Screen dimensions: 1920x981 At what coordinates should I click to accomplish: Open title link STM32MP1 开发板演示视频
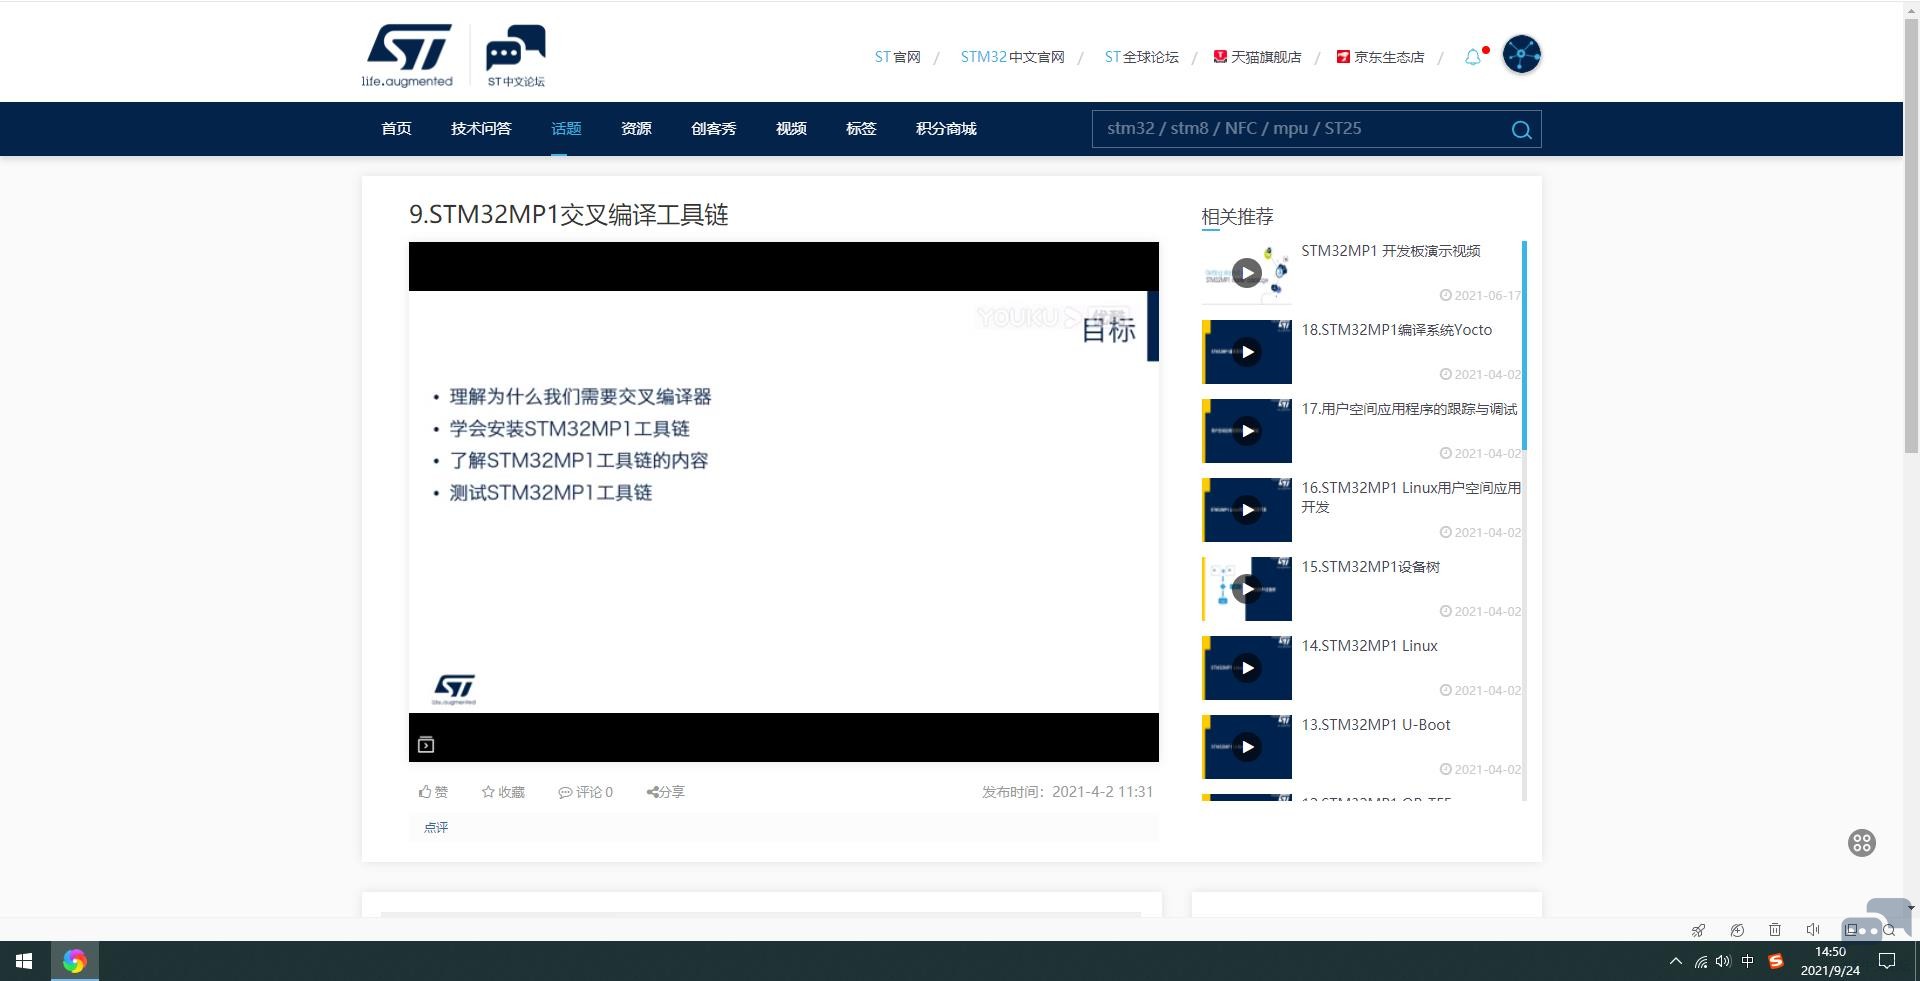1391,251
